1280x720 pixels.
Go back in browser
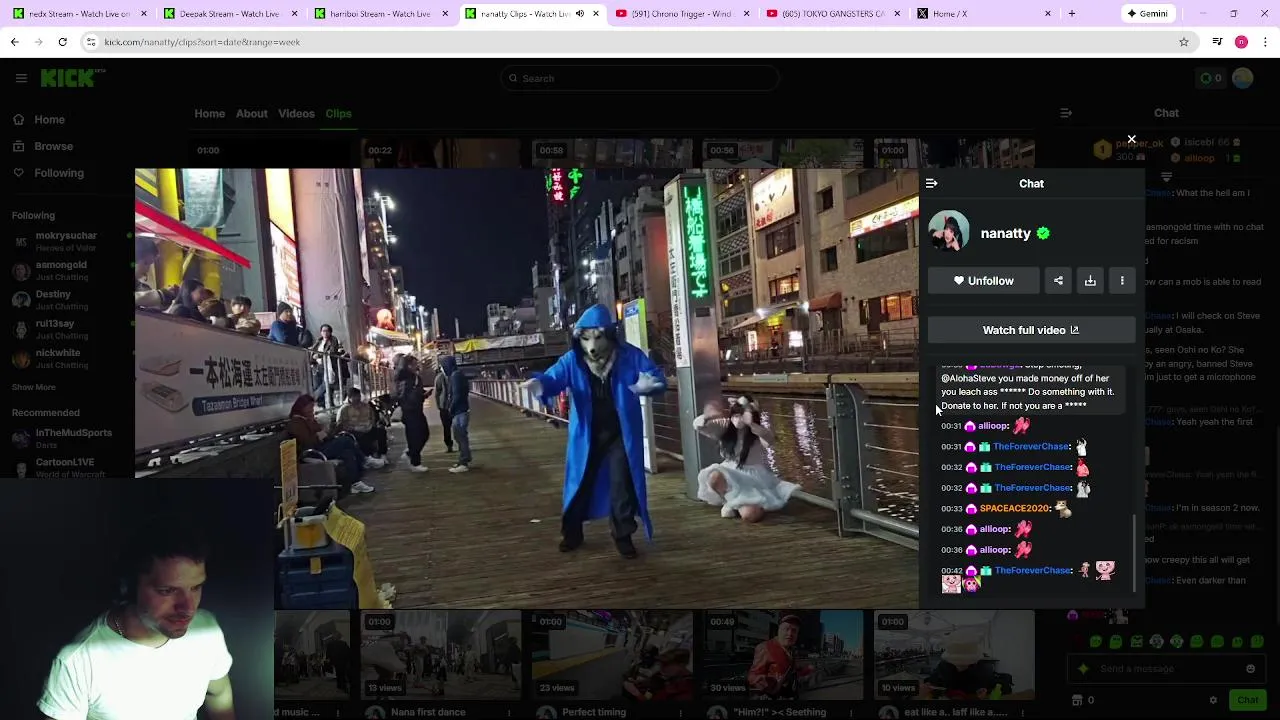tap(14, 42)
